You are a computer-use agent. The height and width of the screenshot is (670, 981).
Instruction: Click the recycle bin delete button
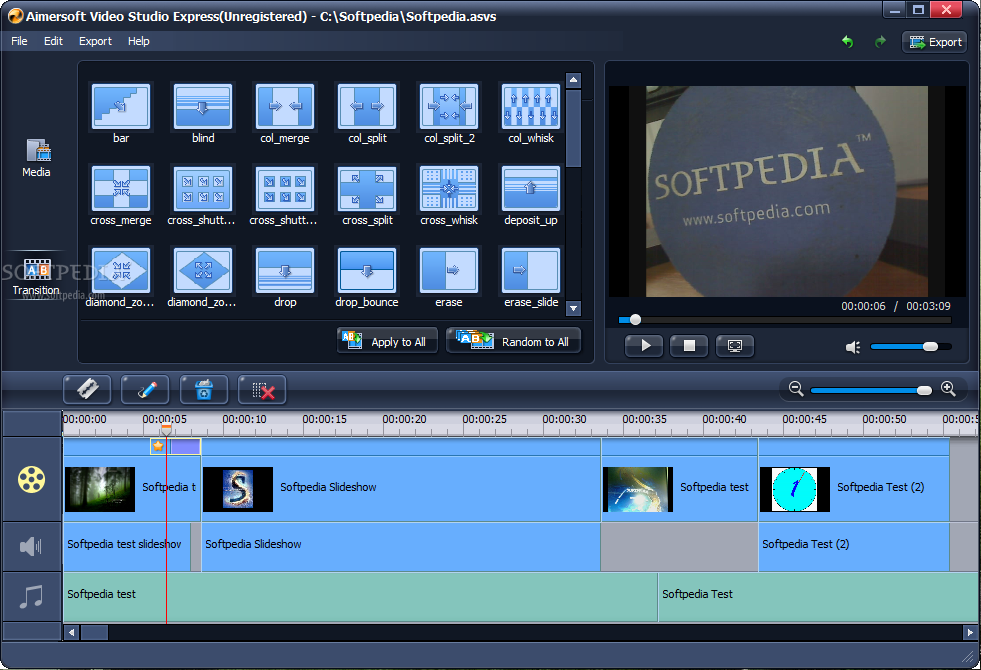point(203,390)
